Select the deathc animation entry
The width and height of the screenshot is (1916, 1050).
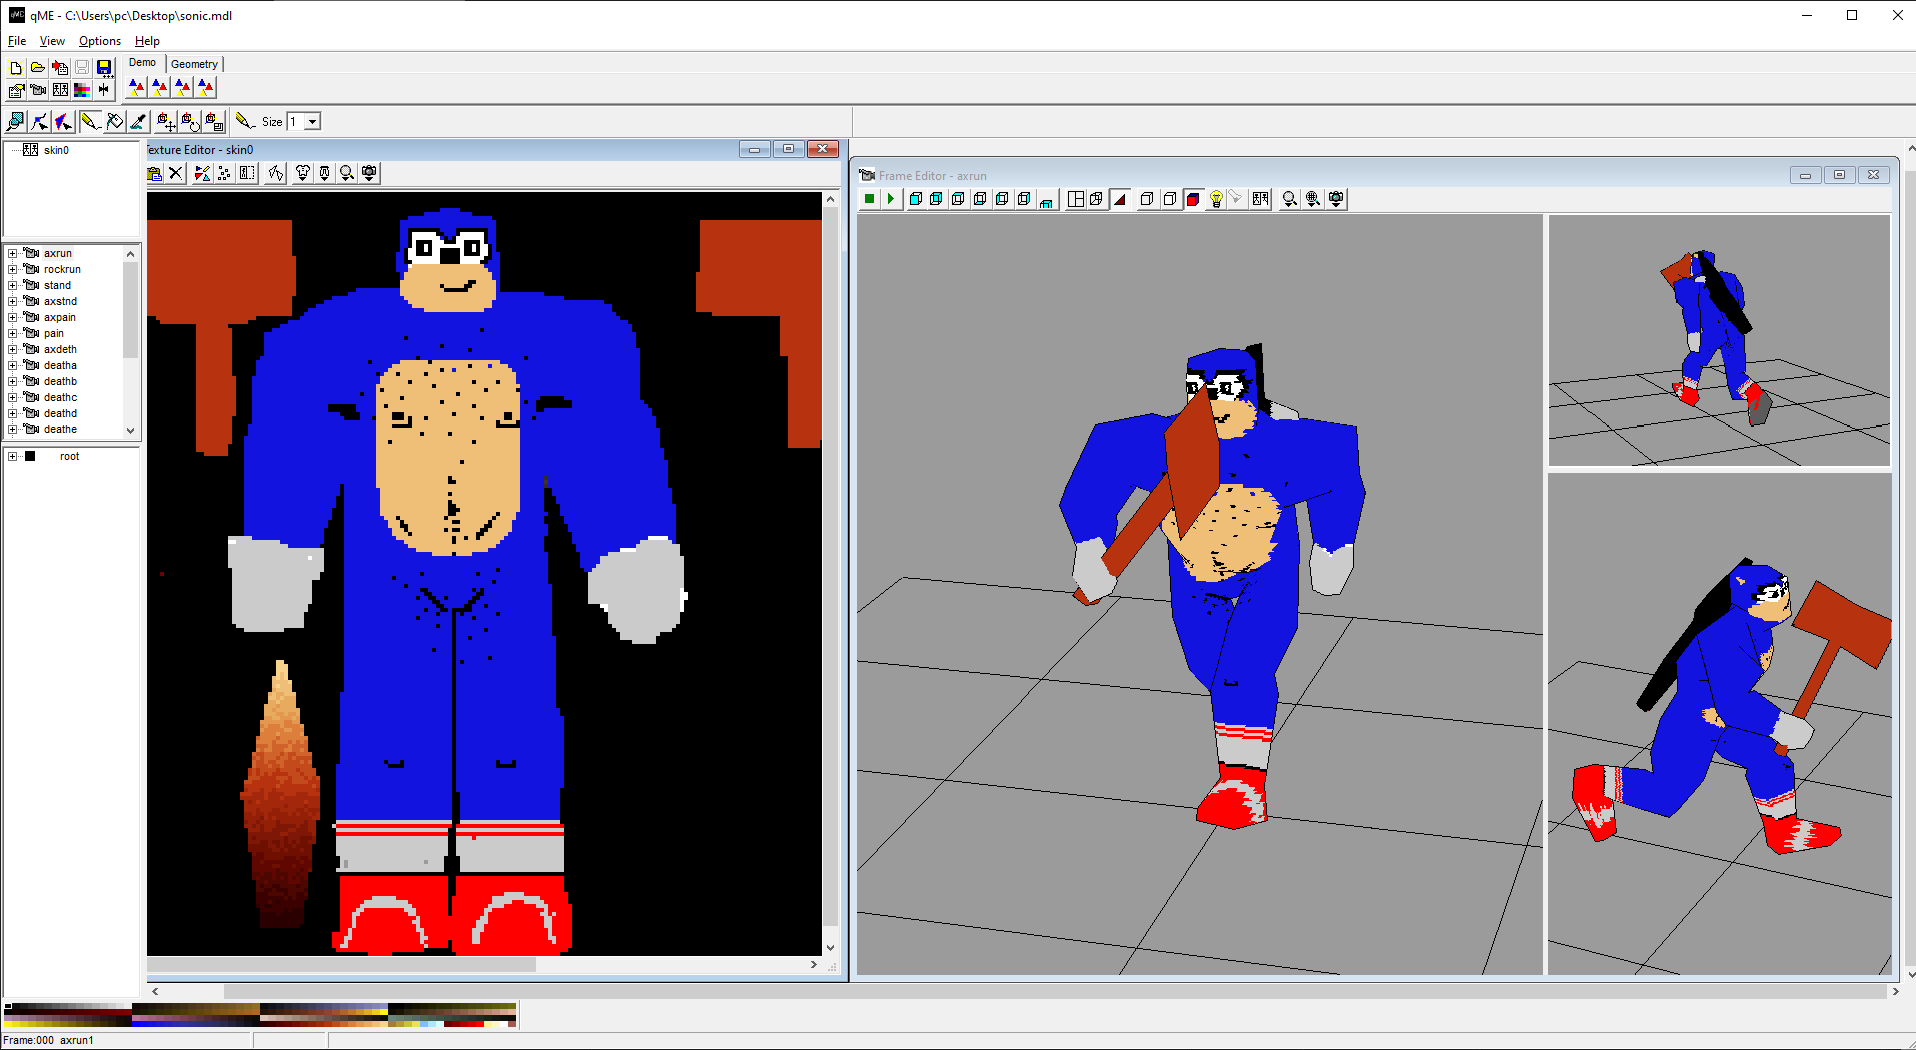pyautogui.click(x=60, y=398)
